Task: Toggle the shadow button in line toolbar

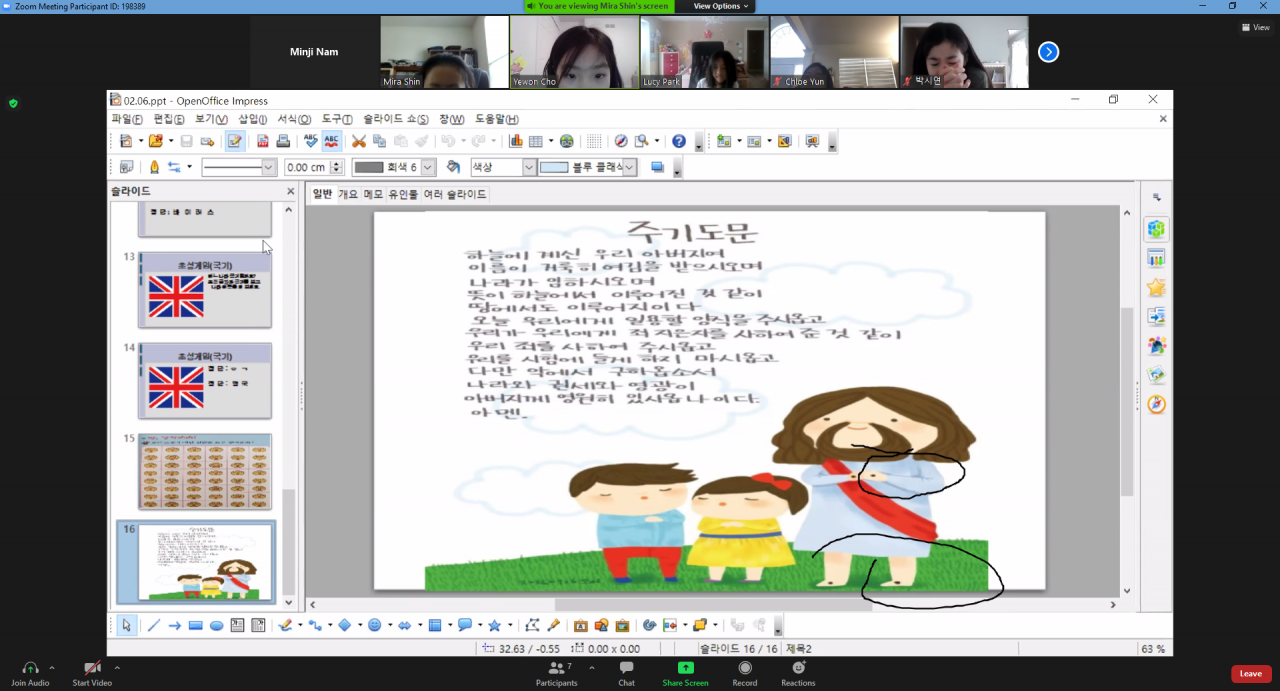Action: tap(657, 168)
